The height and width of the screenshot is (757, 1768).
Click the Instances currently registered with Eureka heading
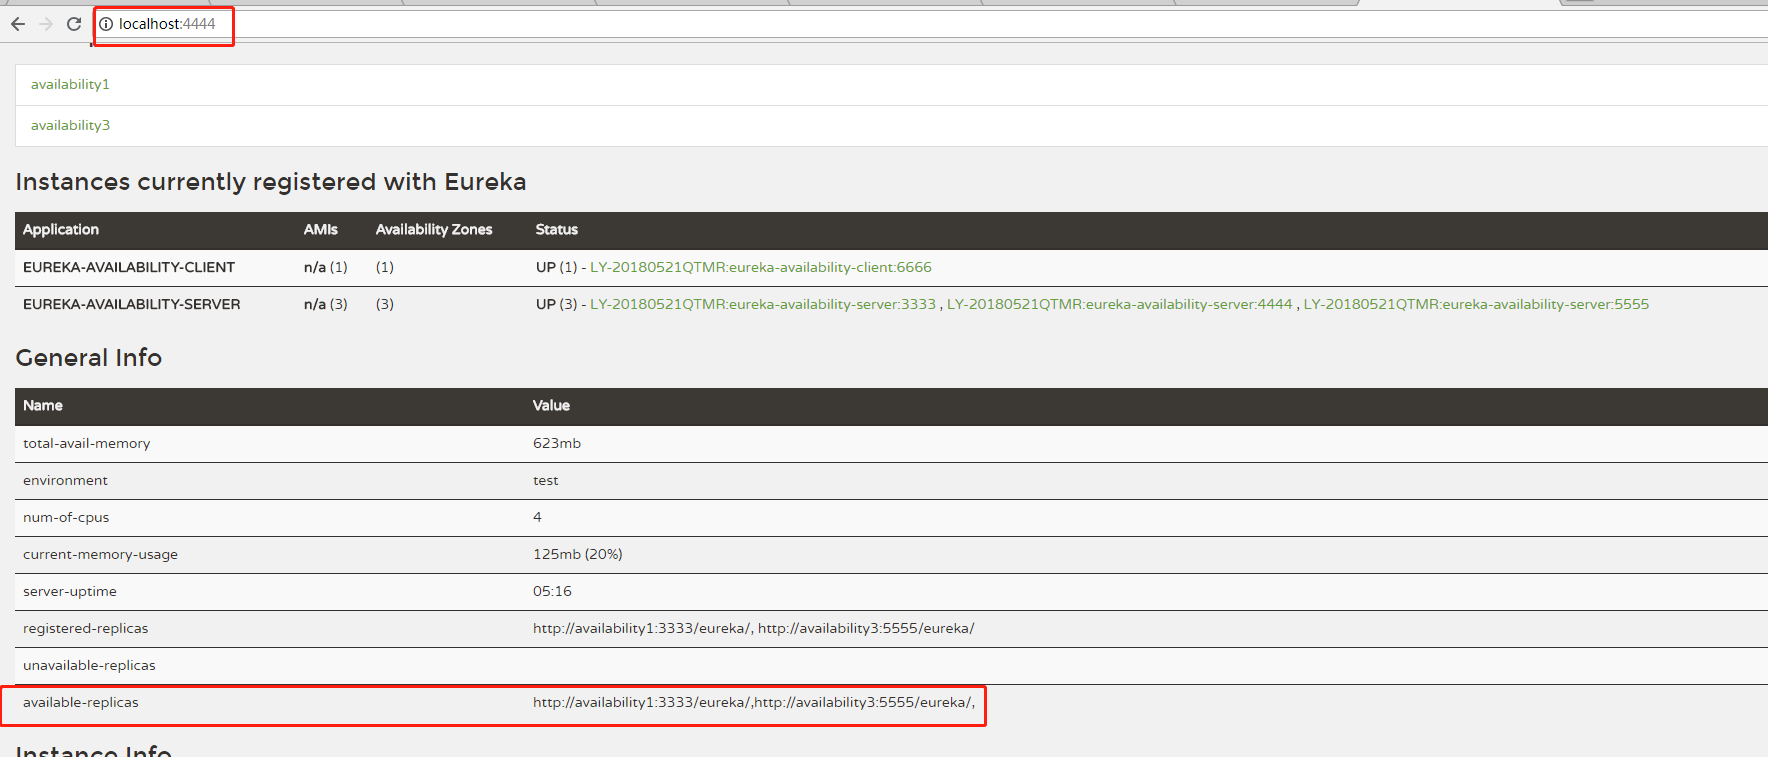tap(271, 182)
